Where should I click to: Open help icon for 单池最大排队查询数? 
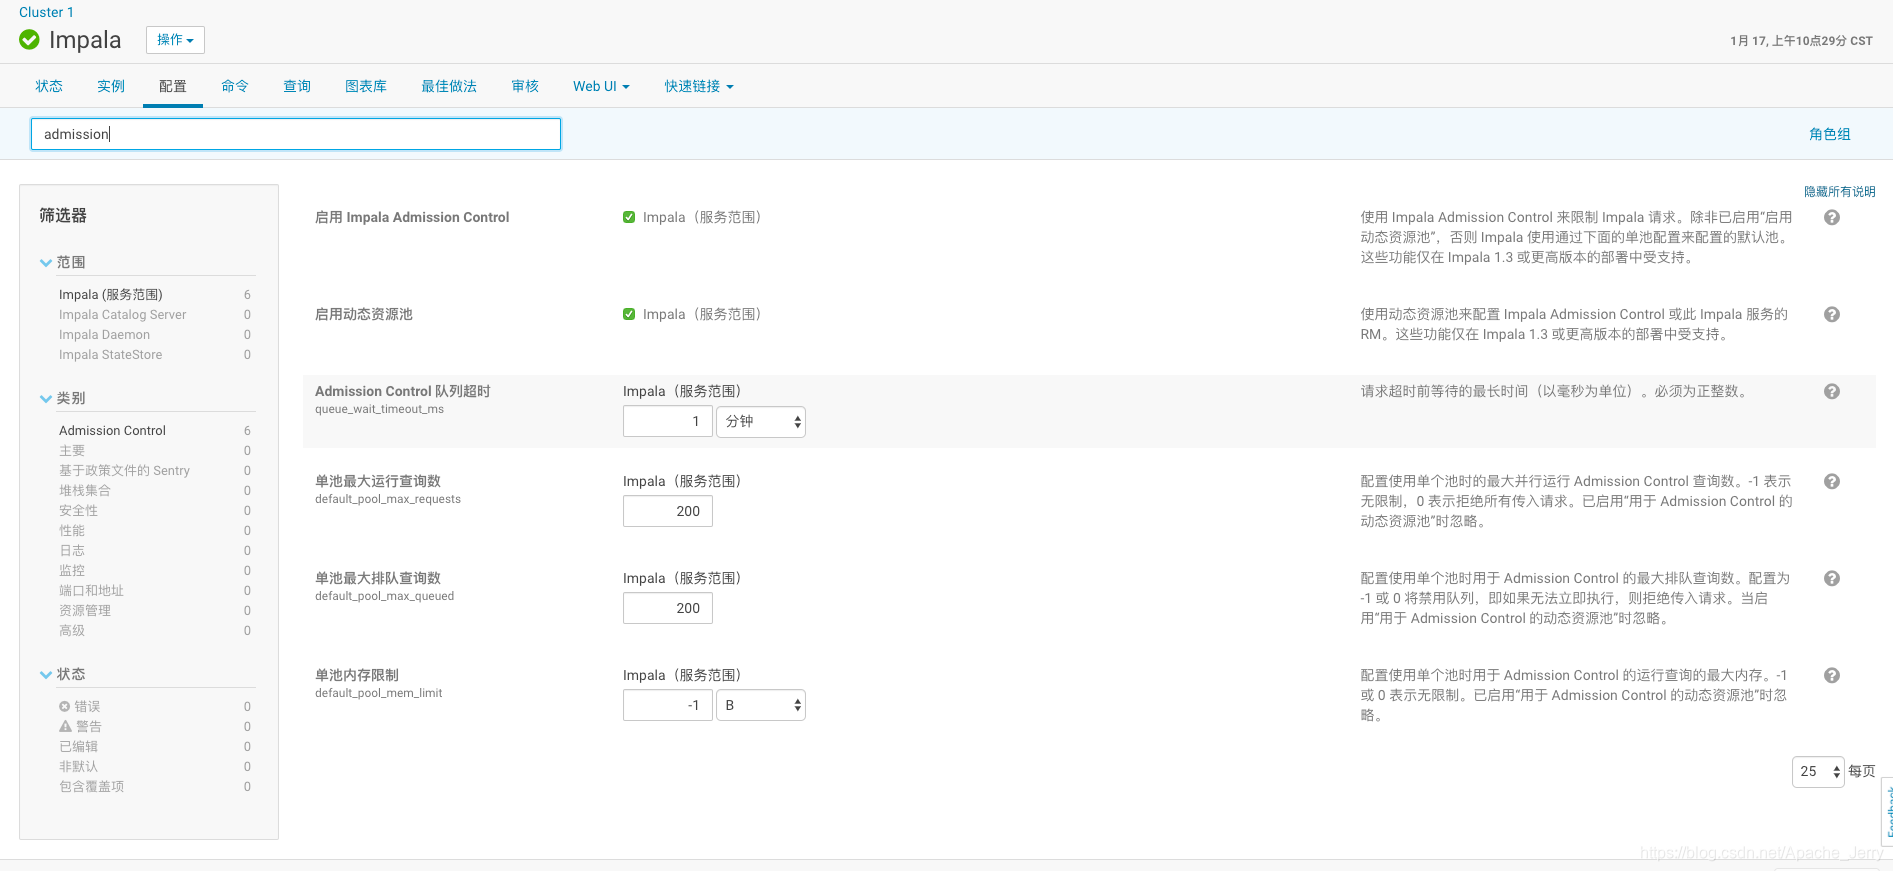click(x=1832, y=578)
